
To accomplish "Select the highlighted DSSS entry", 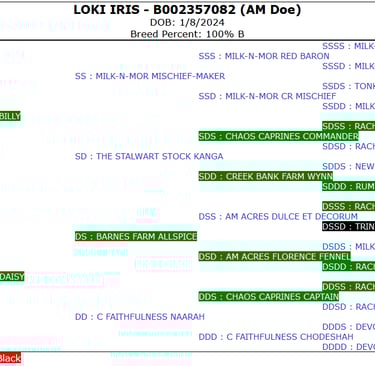I will point(348,206).
